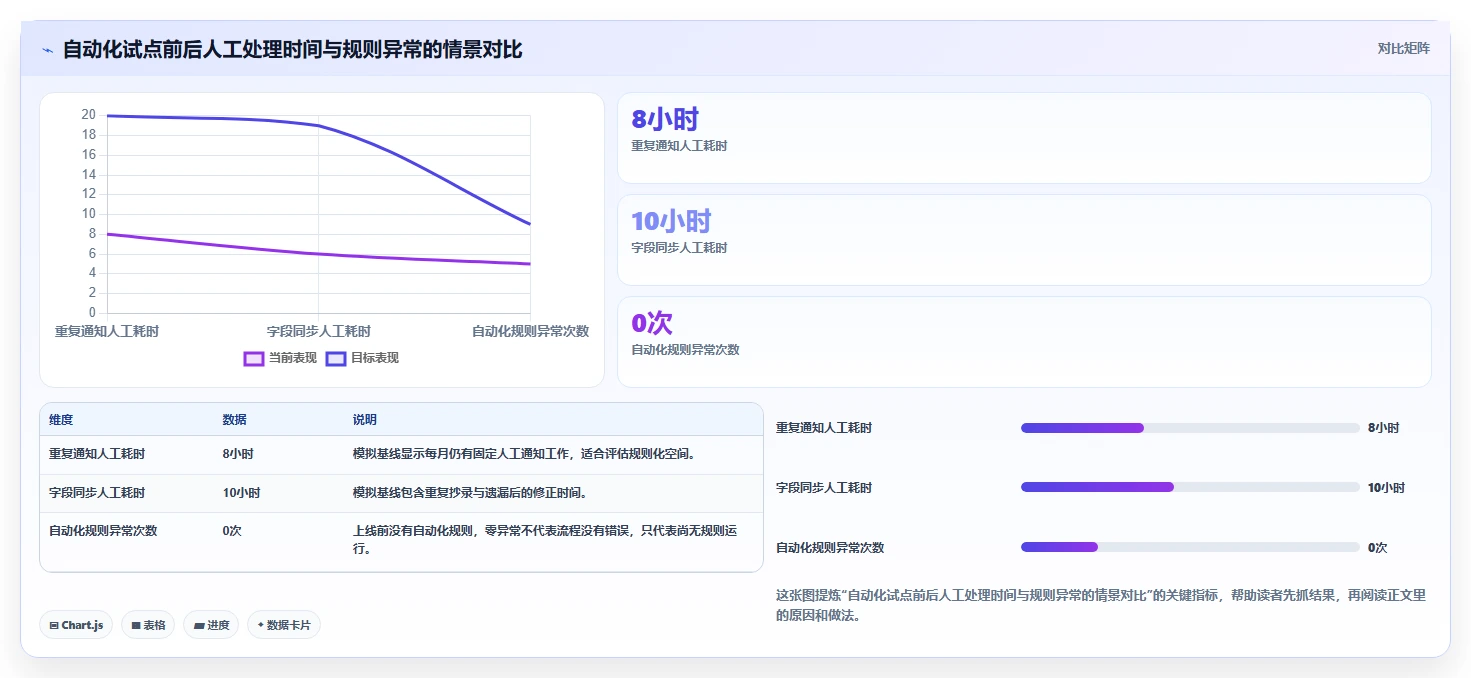Image resolution: width=1471 pixels, height=678 pixels.
Task: Click the 目标表现 line's start point at 20
Action: coord(108,116)
